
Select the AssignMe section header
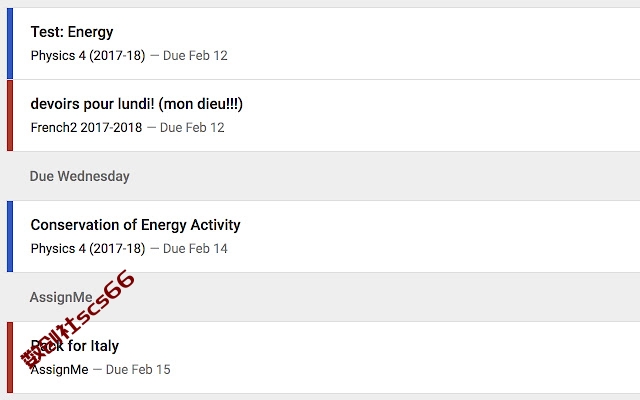tap(61, 297)
